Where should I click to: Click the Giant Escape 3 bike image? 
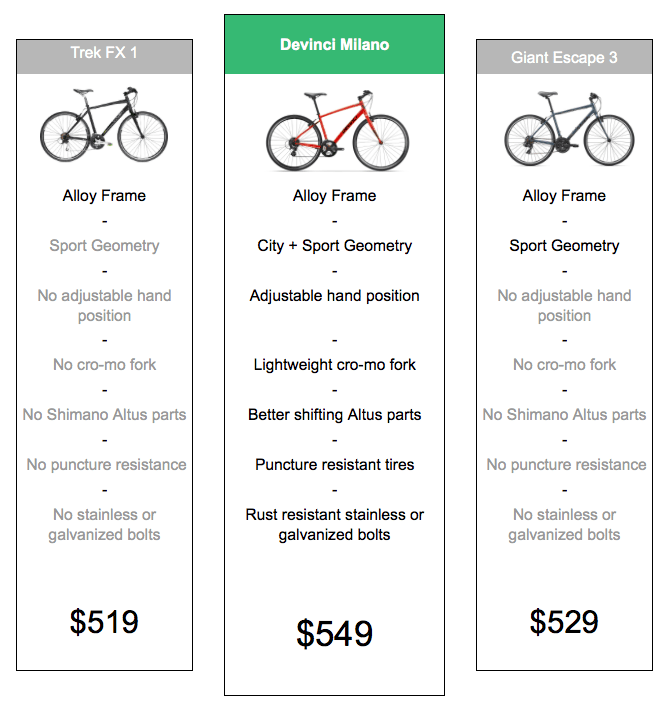pos(564,129)
